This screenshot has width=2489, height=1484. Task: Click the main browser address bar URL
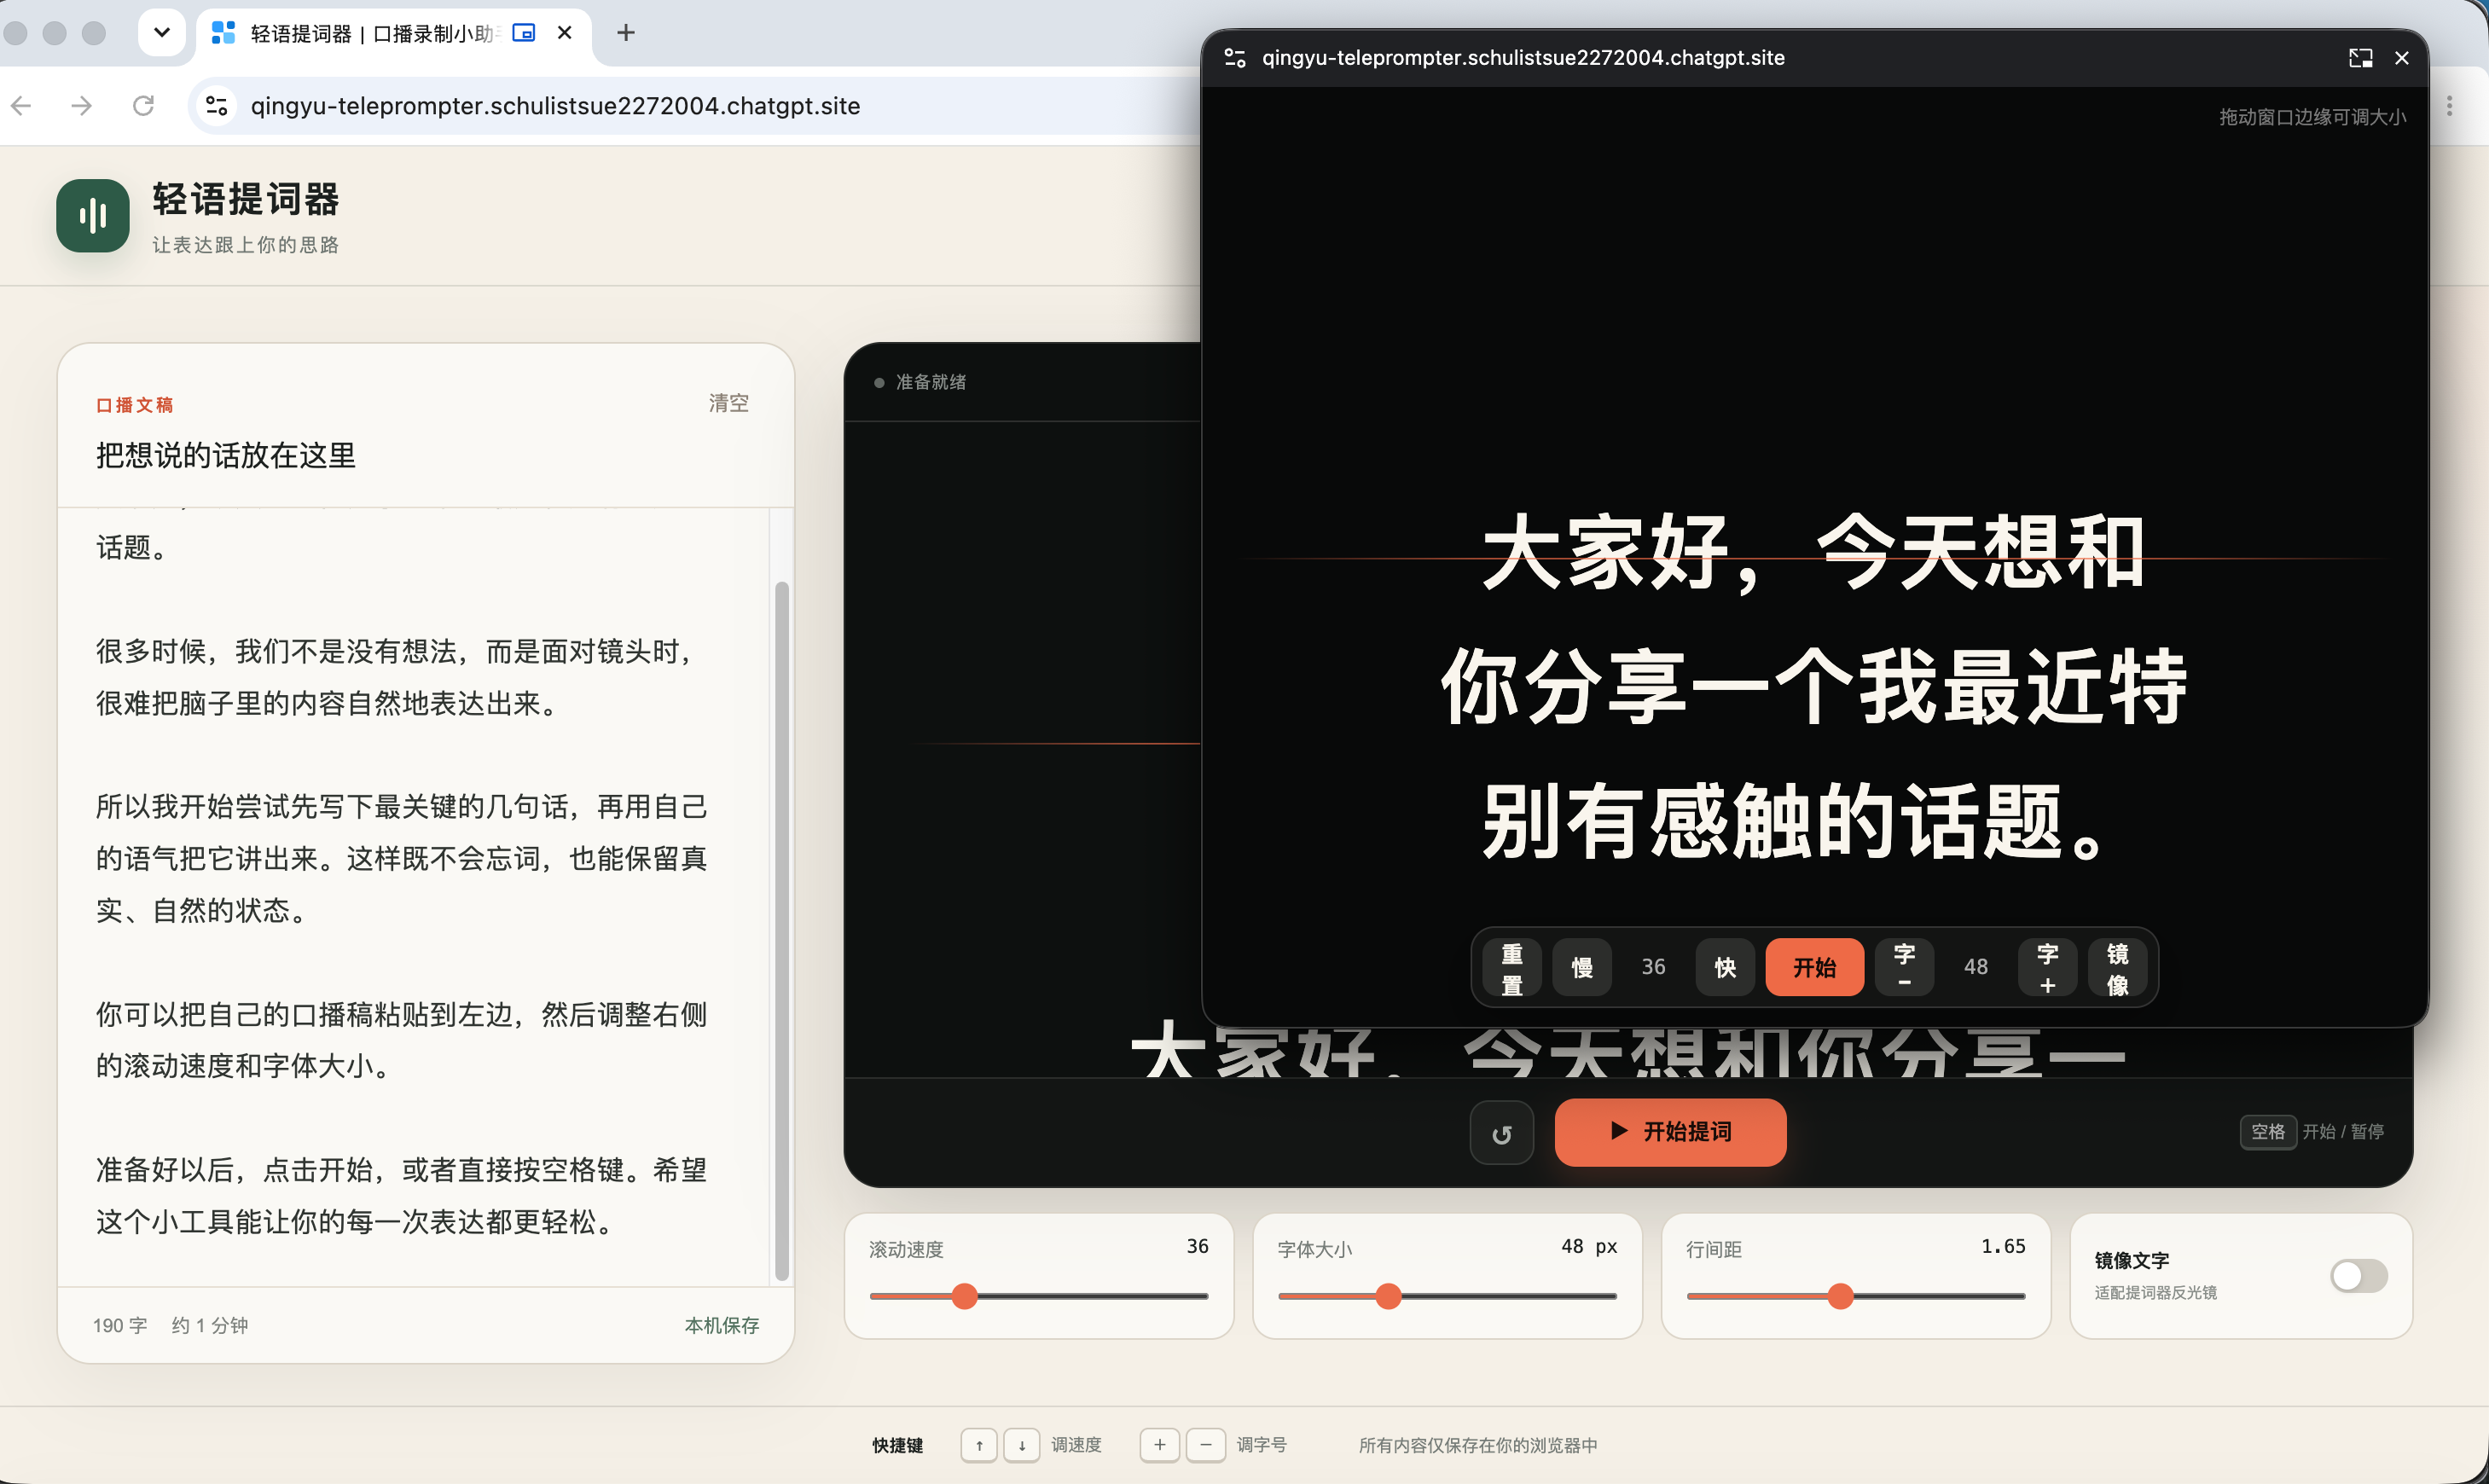555,106
